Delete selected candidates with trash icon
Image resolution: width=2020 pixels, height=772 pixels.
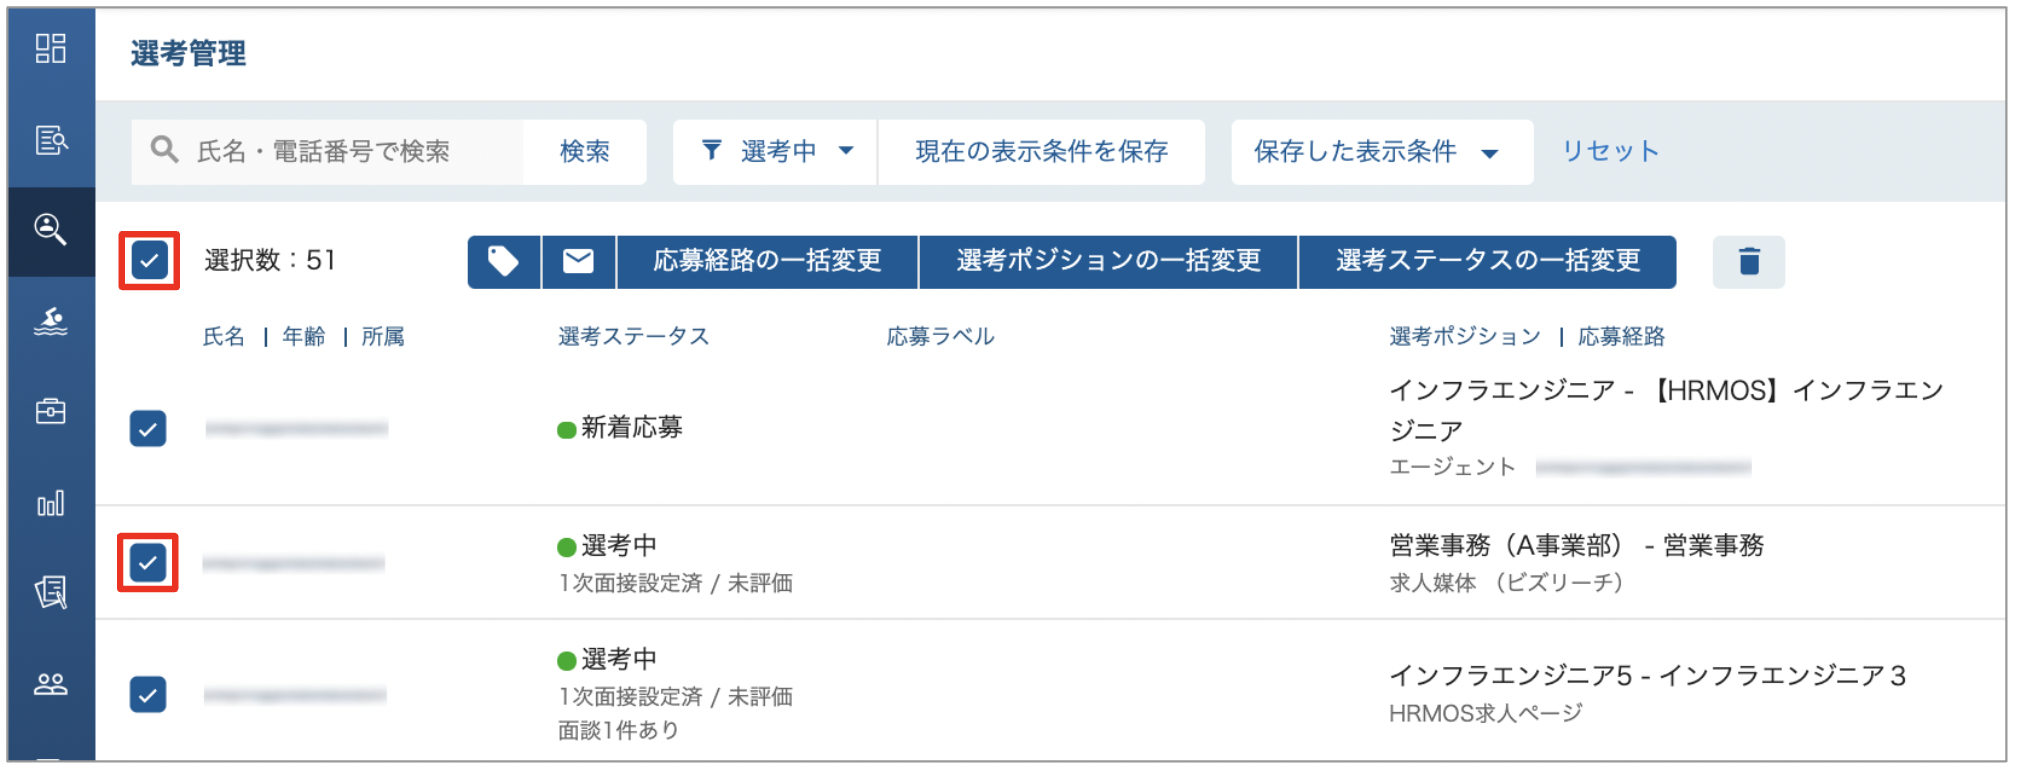1748,262
